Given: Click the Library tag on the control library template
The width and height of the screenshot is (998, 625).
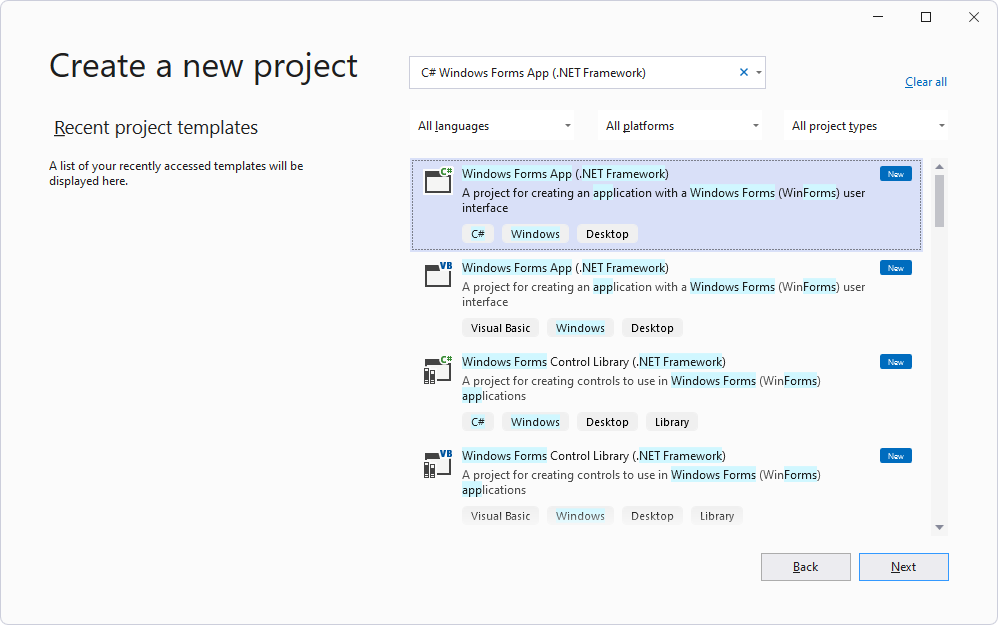Looking at the screenshot, I should click(x=671, y=421).
